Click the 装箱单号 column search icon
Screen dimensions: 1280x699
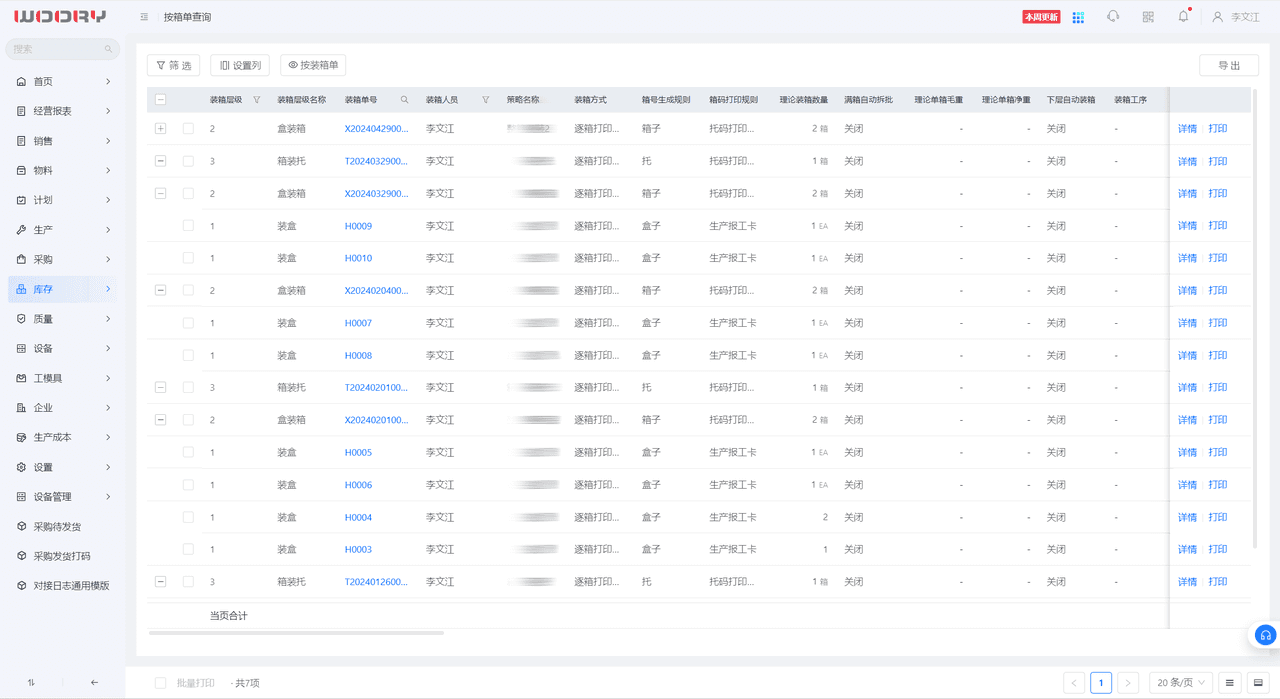pyautogui.click(x=405, y=100)
